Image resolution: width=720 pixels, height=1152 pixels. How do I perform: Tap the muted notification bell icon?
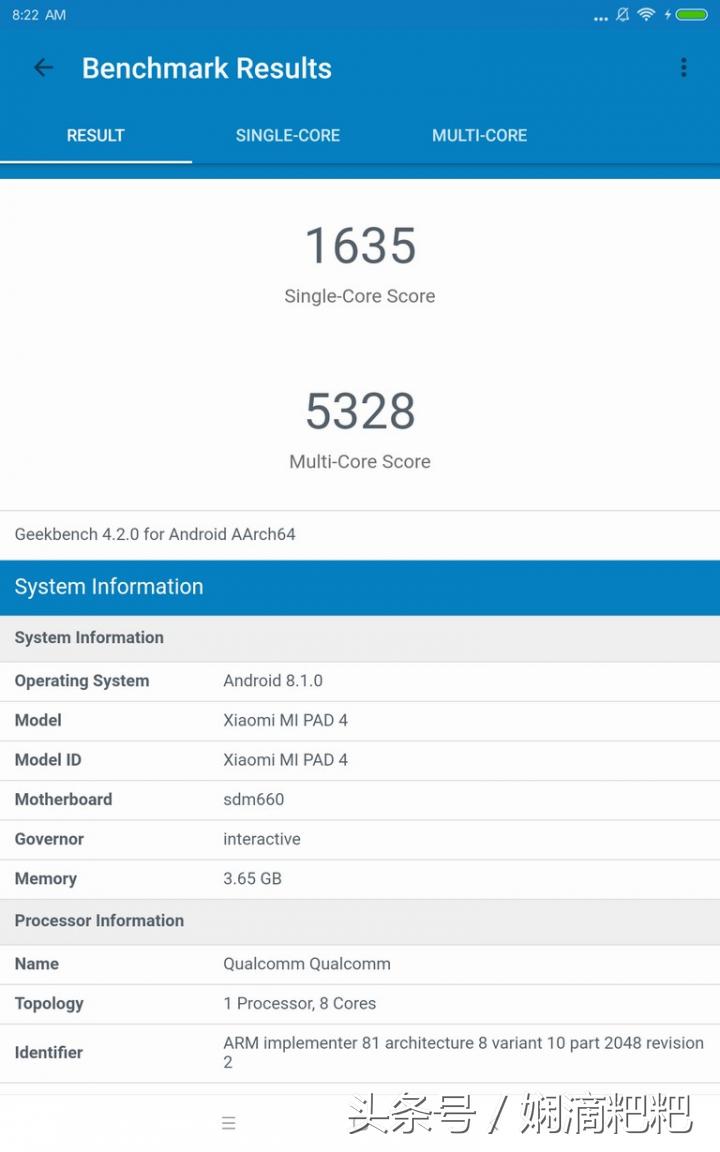pos(622,15)
